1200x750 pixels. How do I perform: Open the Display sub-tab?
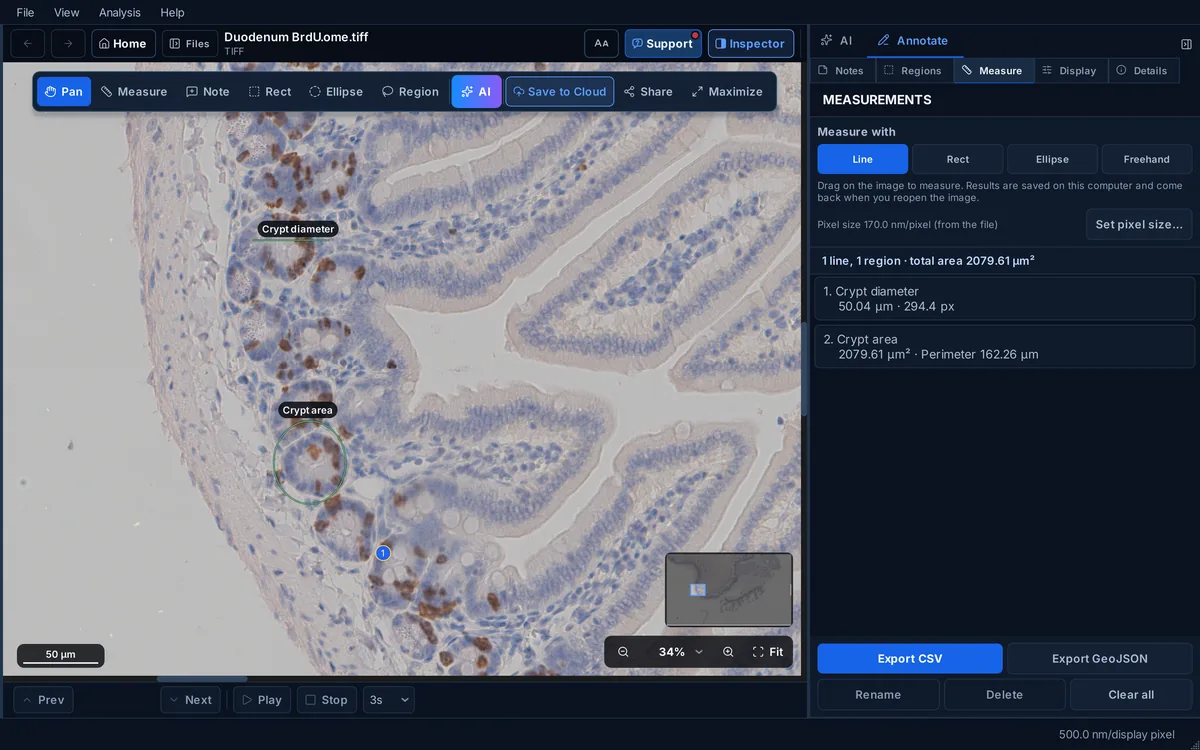1069,71
